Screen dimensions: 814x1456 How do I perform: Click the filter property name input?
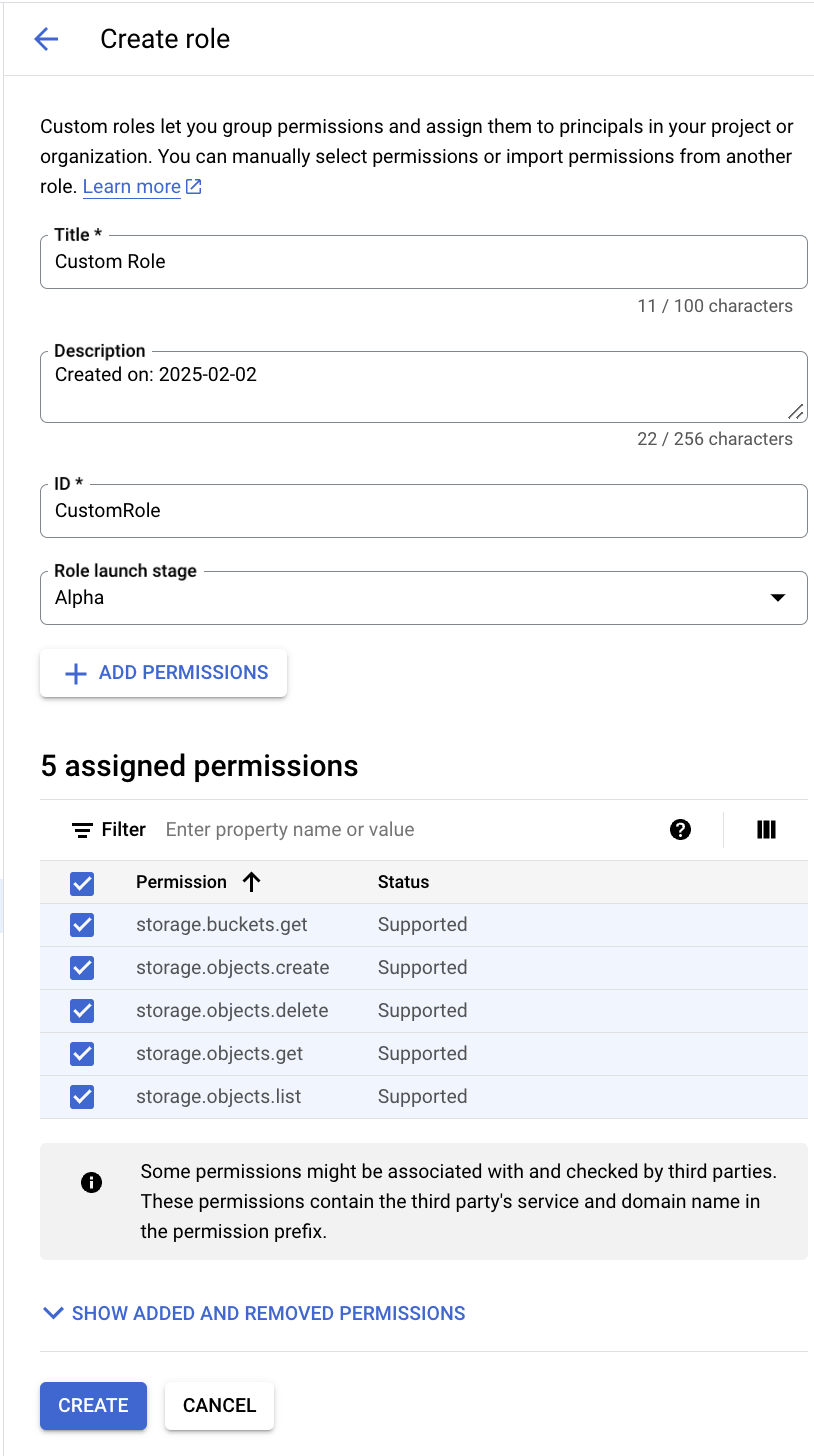point(400,830)
